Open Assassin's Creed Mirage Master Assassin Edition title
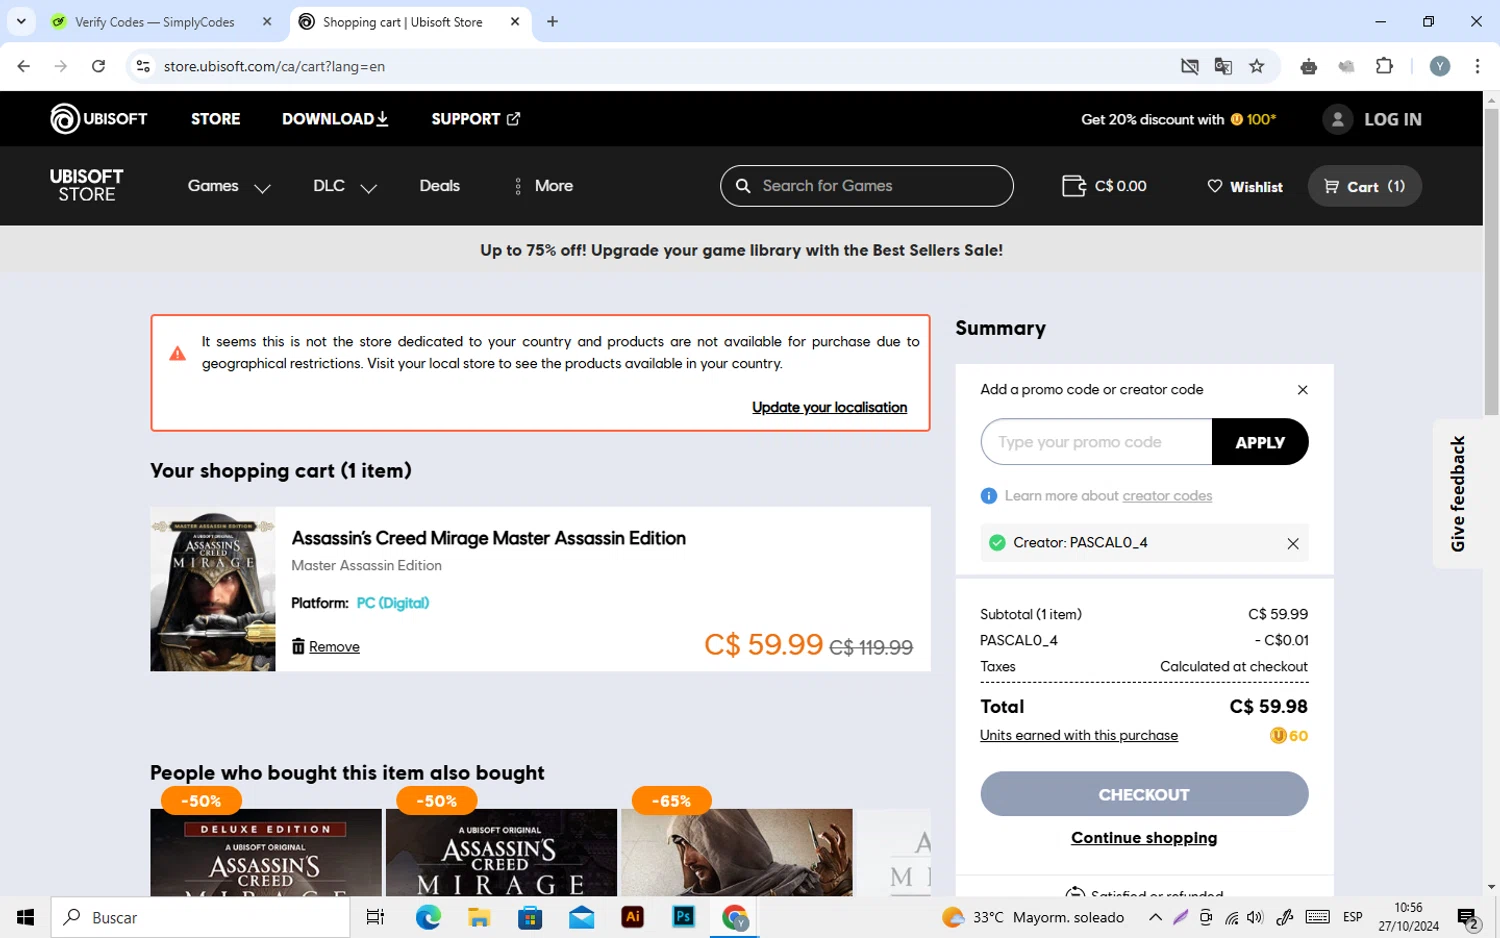 (488, 538)
